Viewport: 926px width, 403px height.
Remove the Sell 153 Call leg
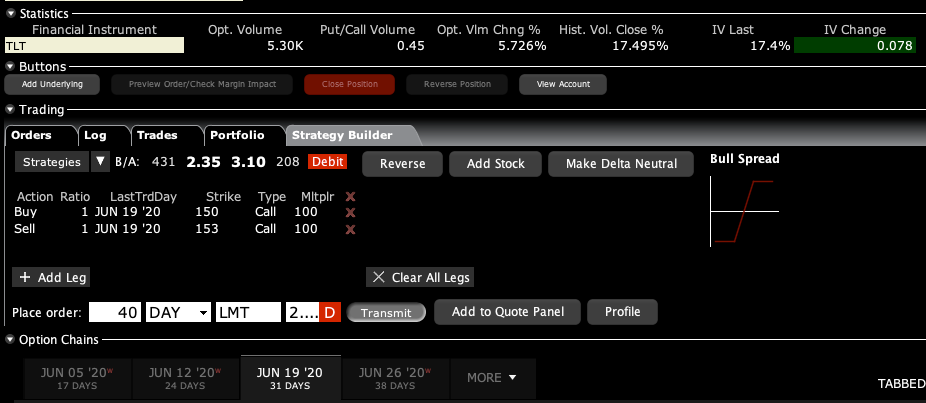350,230
